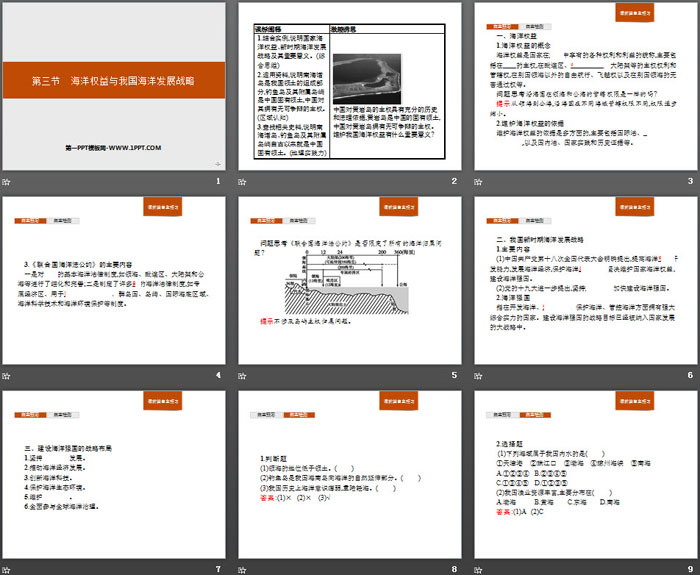Click the animation star icon under slide 4
700x575 pixels.
pyautogui.click(x=6, y=376)
